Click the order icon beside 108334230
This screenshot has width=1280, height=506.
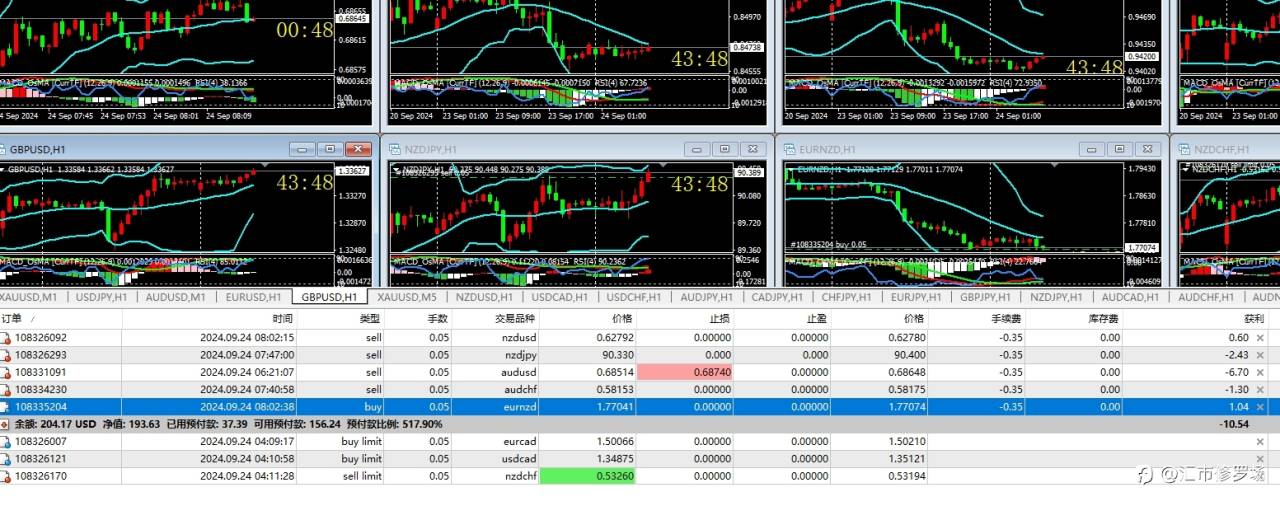pyautogui.click(x=6, y=389)
